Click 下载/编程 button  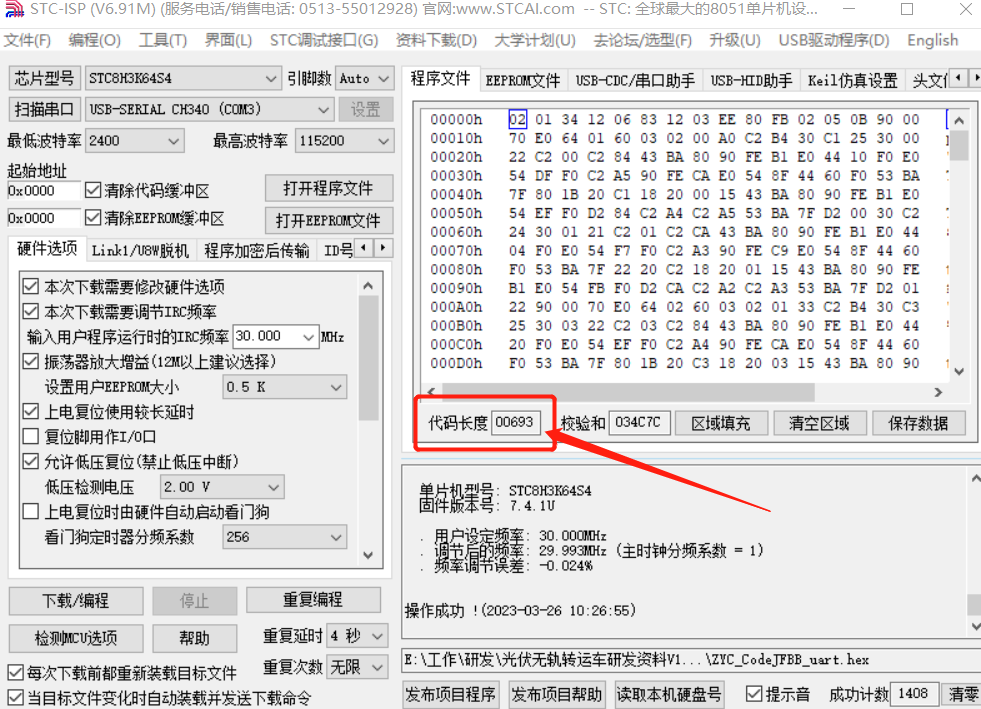[x=76, y=601]
